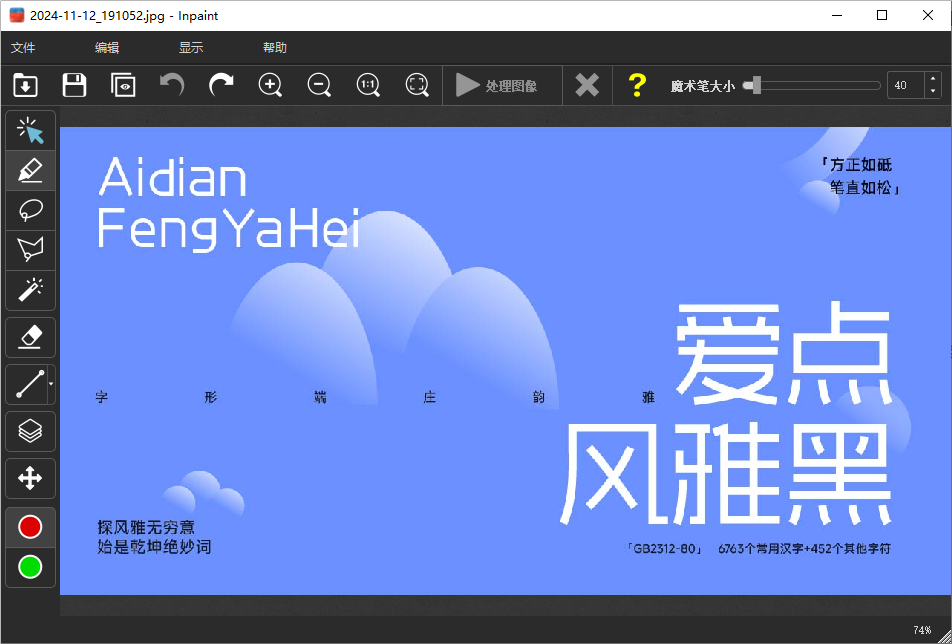Viewport: 952px width, 644px height.
Task: Select the polygonal lasso tool
Action: [30, 250]
